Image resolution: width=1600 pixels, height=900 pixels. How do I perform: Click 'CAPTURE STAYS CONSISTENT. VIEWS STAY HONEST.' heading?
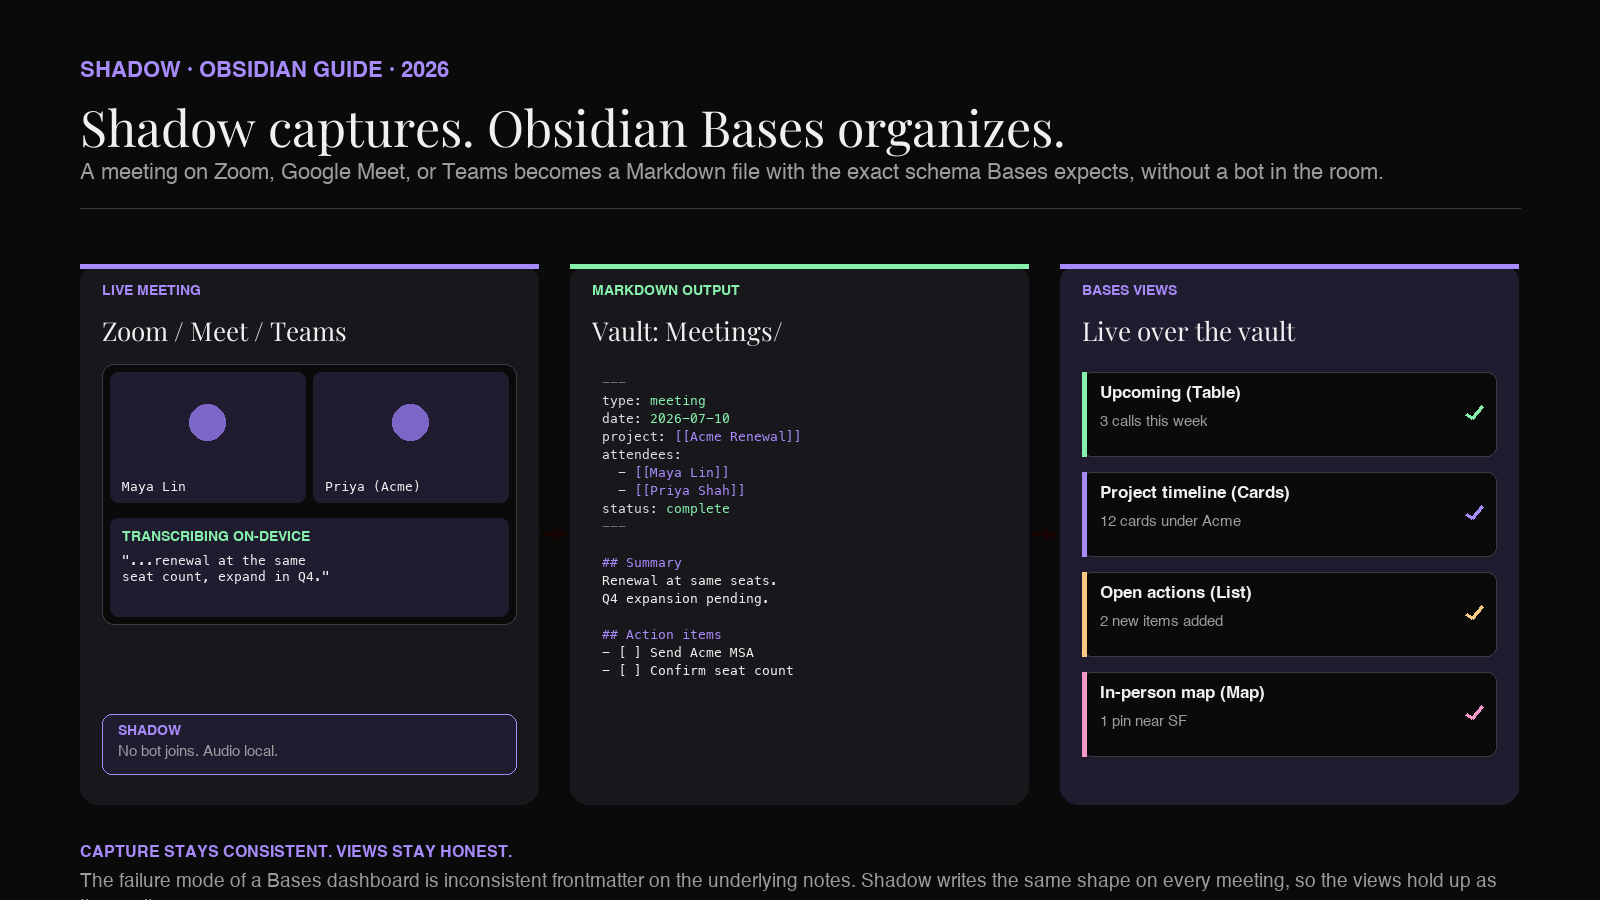pos(296,851)
